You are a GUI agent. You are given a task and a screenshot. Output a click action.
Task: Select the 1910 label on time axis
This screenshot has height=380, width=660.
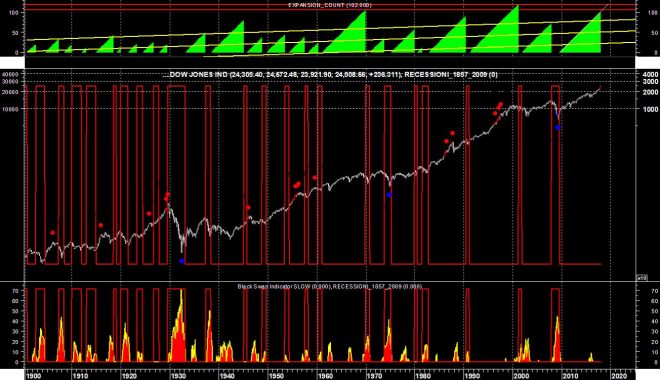[x=80, y=376]
